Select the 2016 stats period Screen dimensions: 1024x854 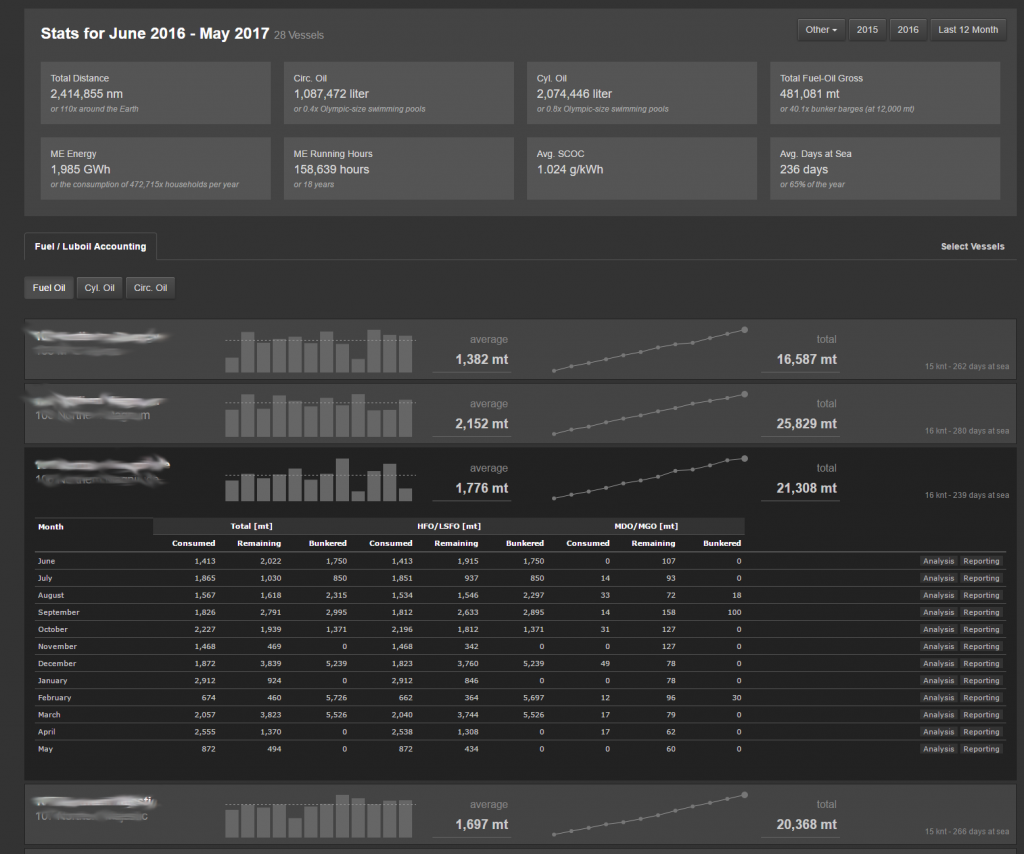(908, 30)
